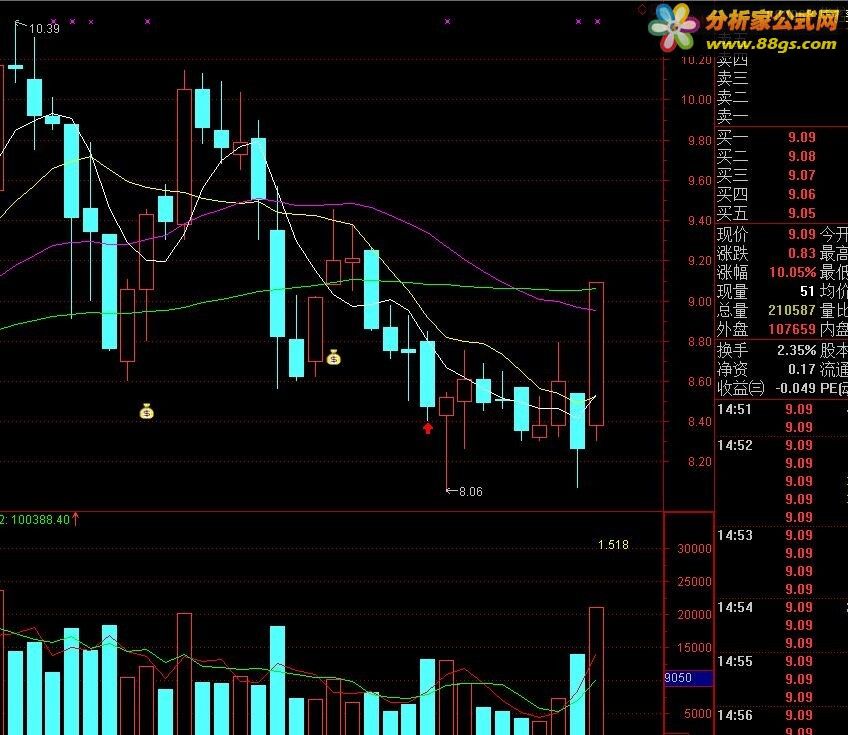Select the 14:54 tick trade row
This screenshot has height=735, width=848.
click(x=781, y=607)
